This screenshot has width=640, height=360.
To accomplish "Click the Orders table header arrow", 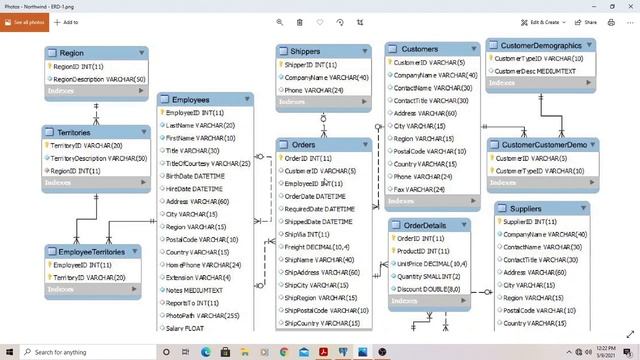I will point(365,144).
